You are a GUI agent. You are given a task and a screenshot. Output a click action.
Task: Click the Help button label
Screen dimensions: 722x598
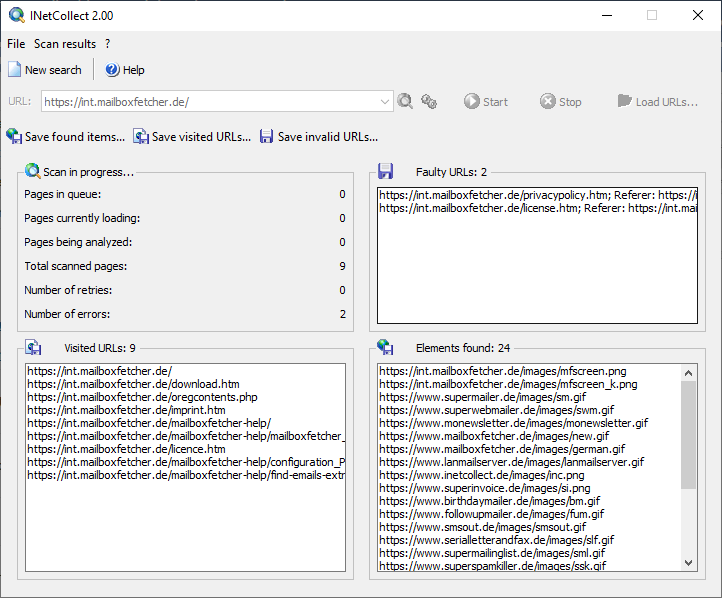134,70
